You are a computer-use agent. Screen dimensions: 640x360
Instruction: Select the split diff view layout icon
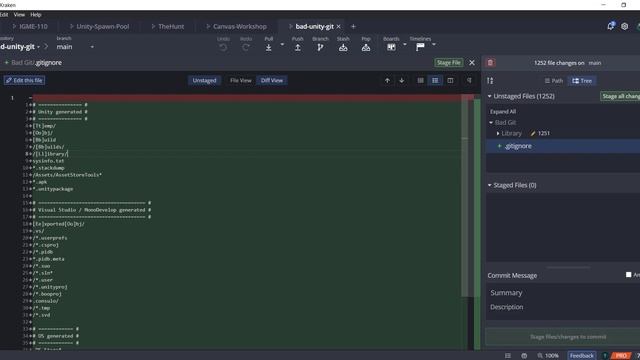pos(450,80)
